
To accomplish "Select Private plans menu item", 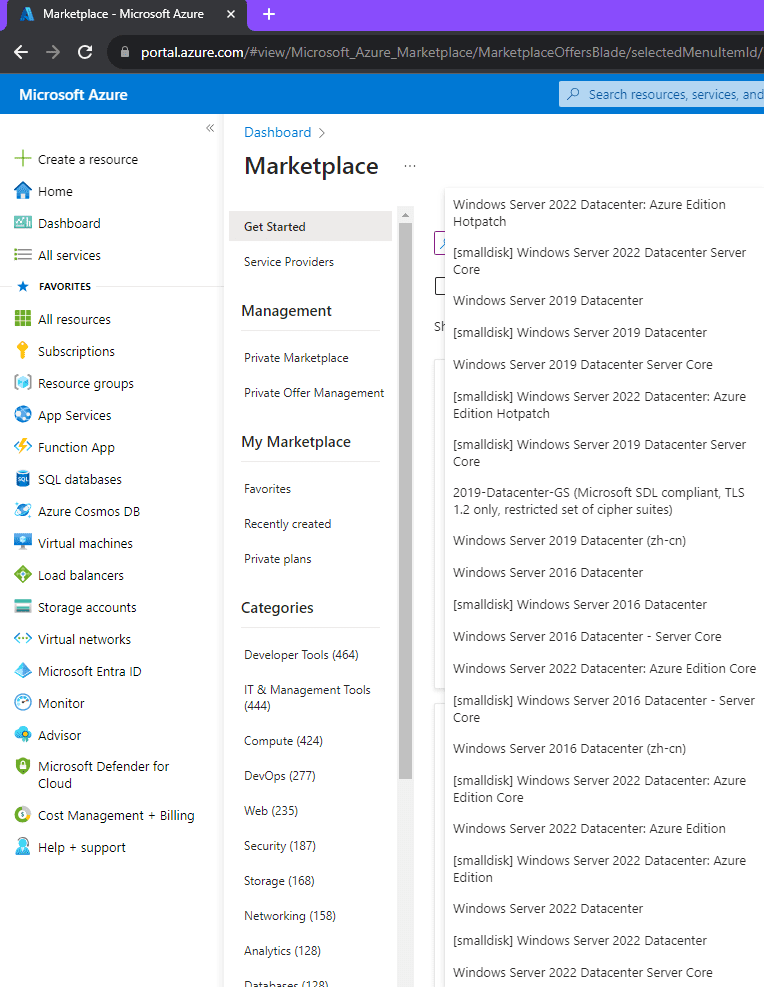I will (x=278, y=559).
